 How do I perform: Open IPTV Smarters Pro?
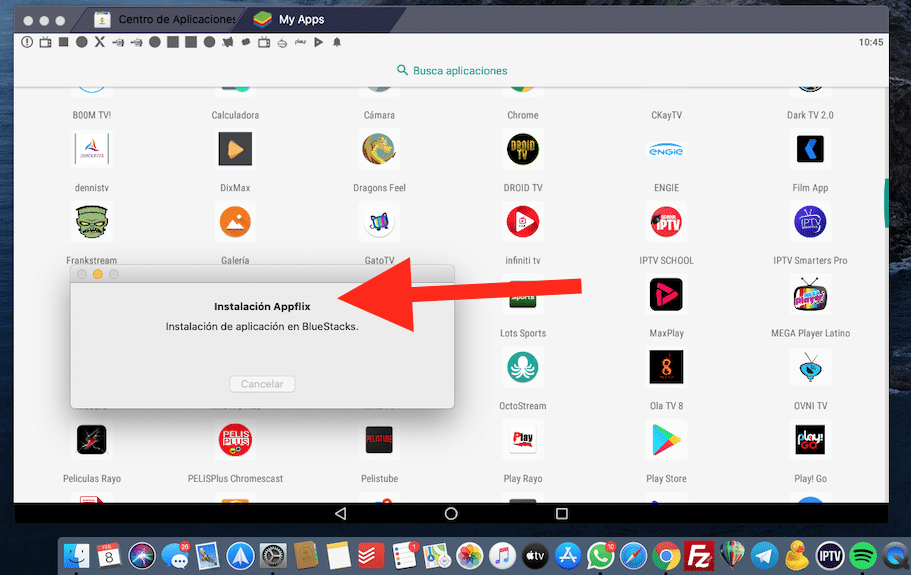(x=810, y=222)
